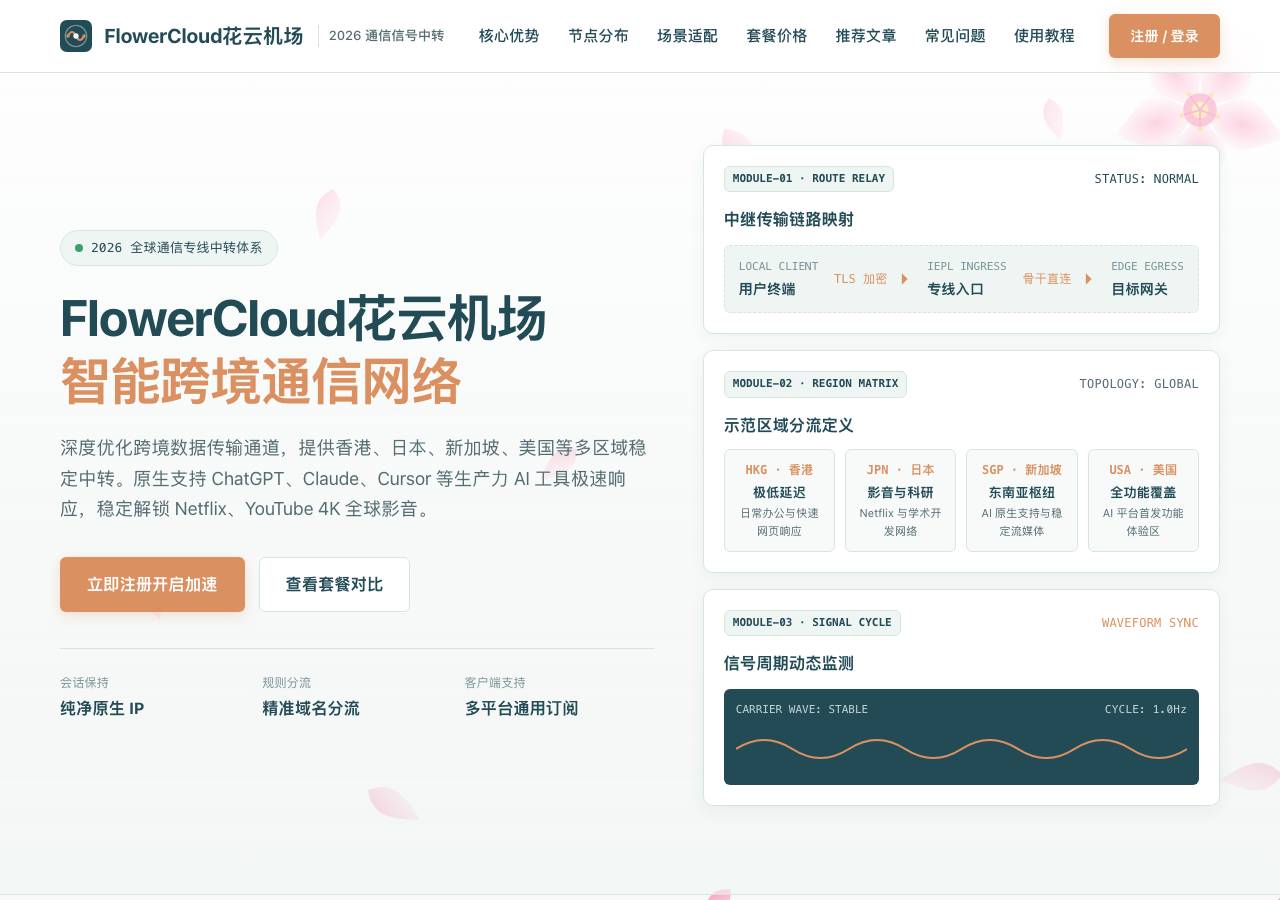1280x900 pixels.
Task: Click the STATUS: NORMAL label
Action: (1146, 179)
